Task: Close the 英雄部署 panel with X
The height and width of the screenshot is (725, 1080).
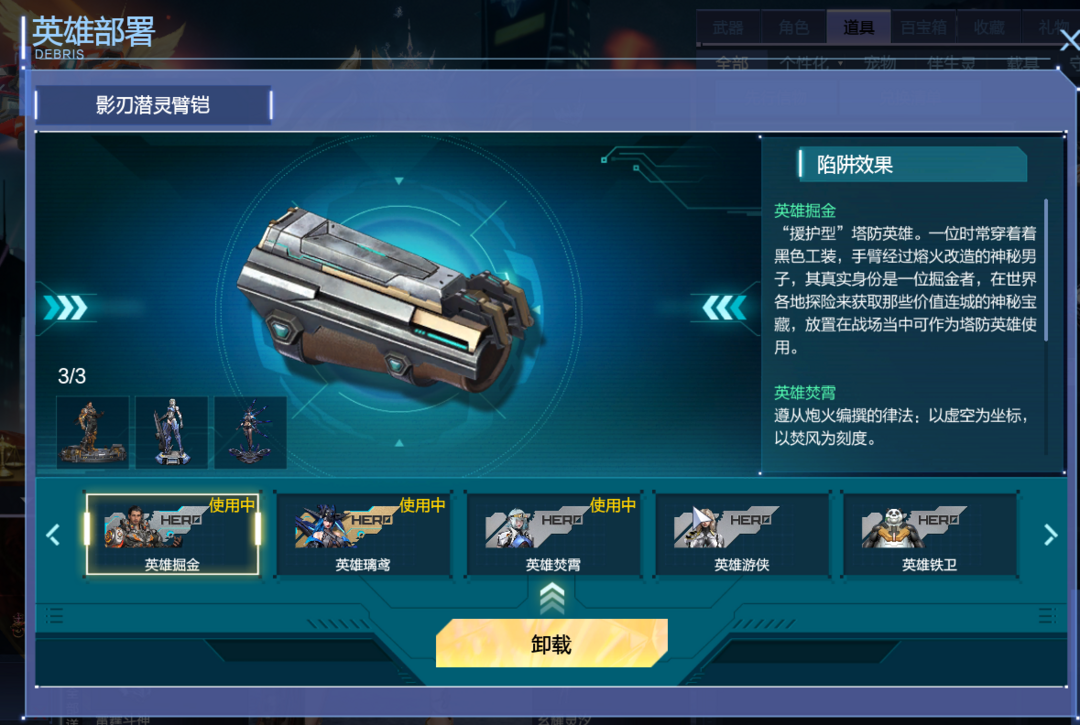Action: point(1069,41)
